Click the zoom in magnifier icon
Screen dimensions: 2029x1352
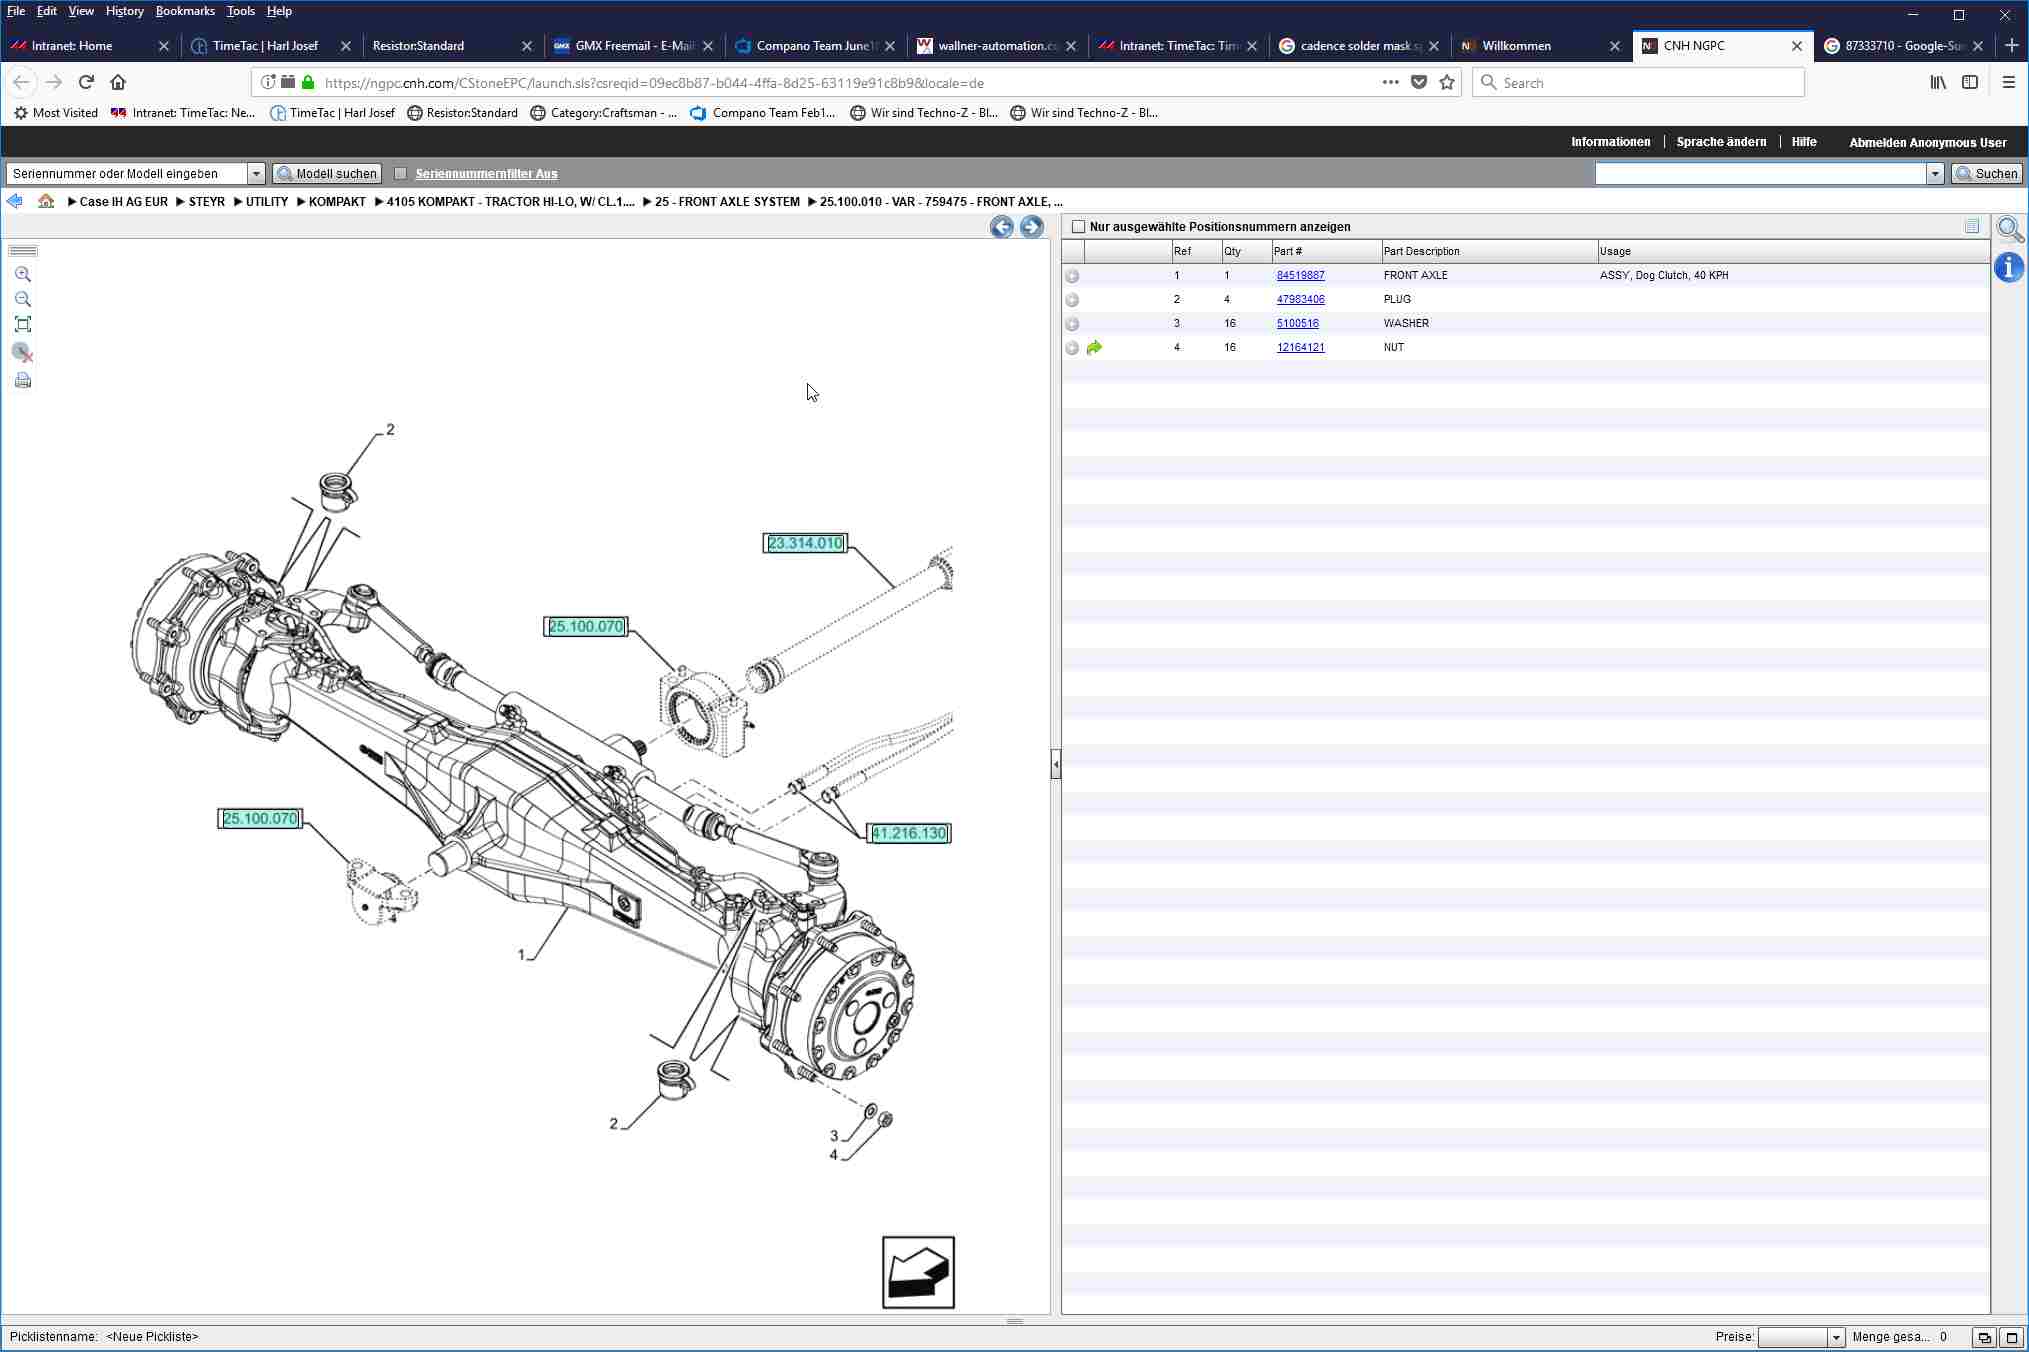pyautogui.click(x=23, y=275)
